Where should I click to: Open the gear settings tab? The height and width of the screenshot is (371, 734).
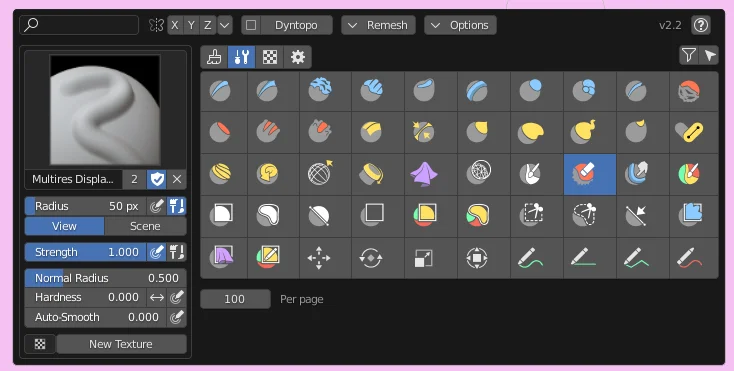pyautogui.click(x=298, y=57)
